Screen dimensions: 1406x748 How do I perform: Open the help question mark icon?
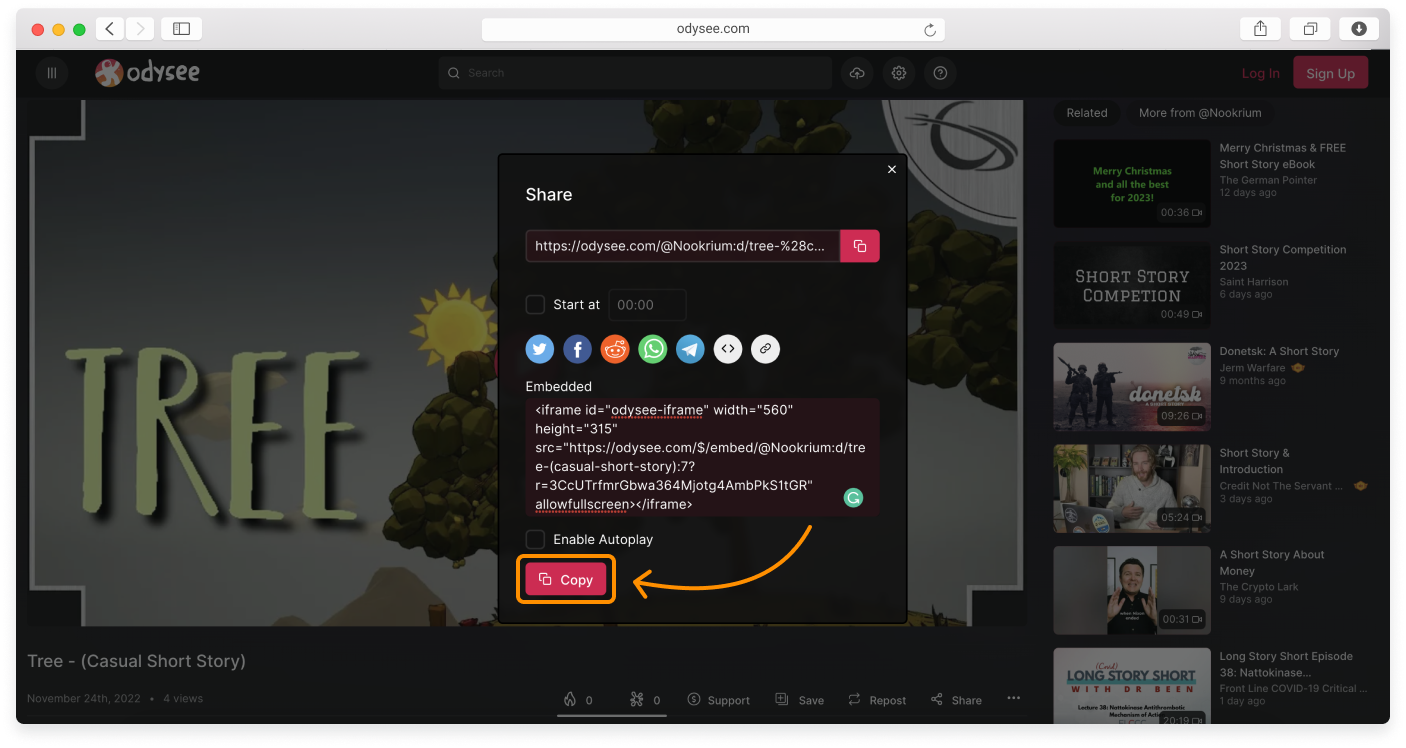coord(940,72)
